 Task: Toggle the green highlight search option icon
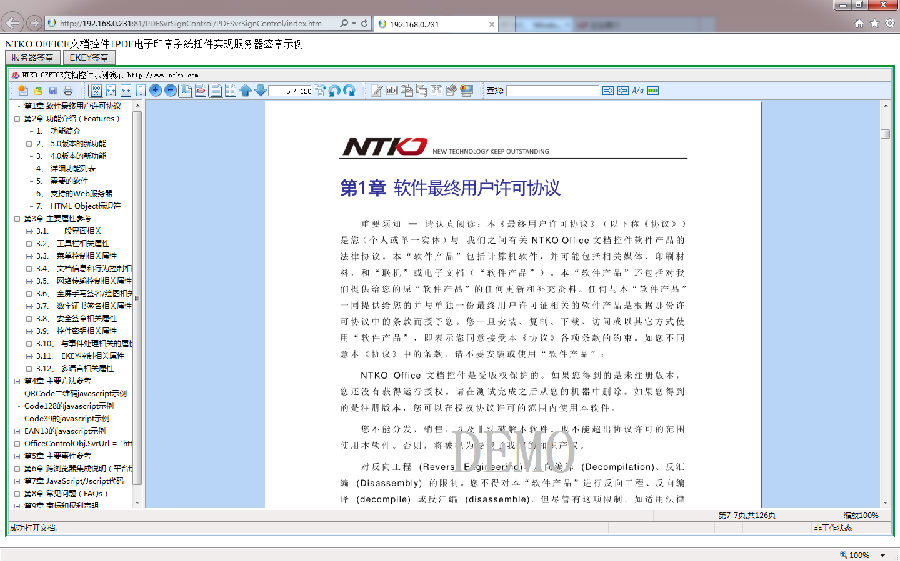coord(653,90)
